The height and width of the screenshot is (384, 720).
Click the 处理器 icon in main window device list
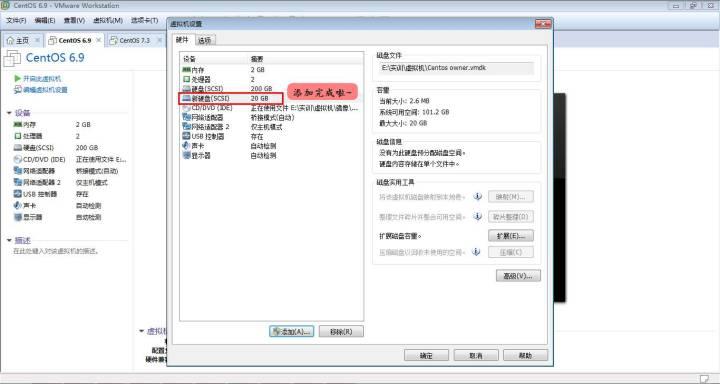click(x=18, y=136)
